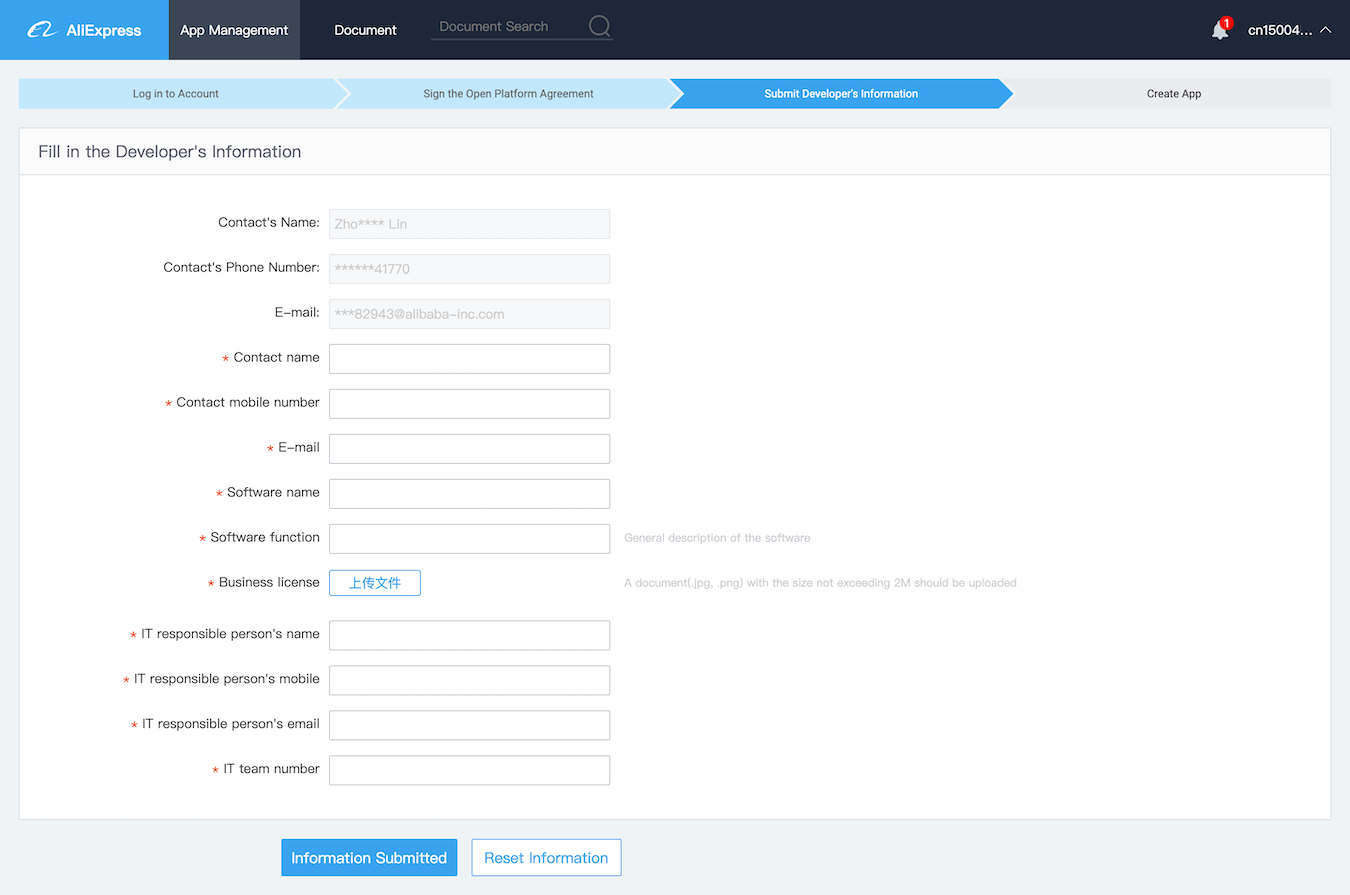Image resolution: width=1350 pixels, height=895 pixels.
Task: Focus the Software function field
Action: (469, 539)
